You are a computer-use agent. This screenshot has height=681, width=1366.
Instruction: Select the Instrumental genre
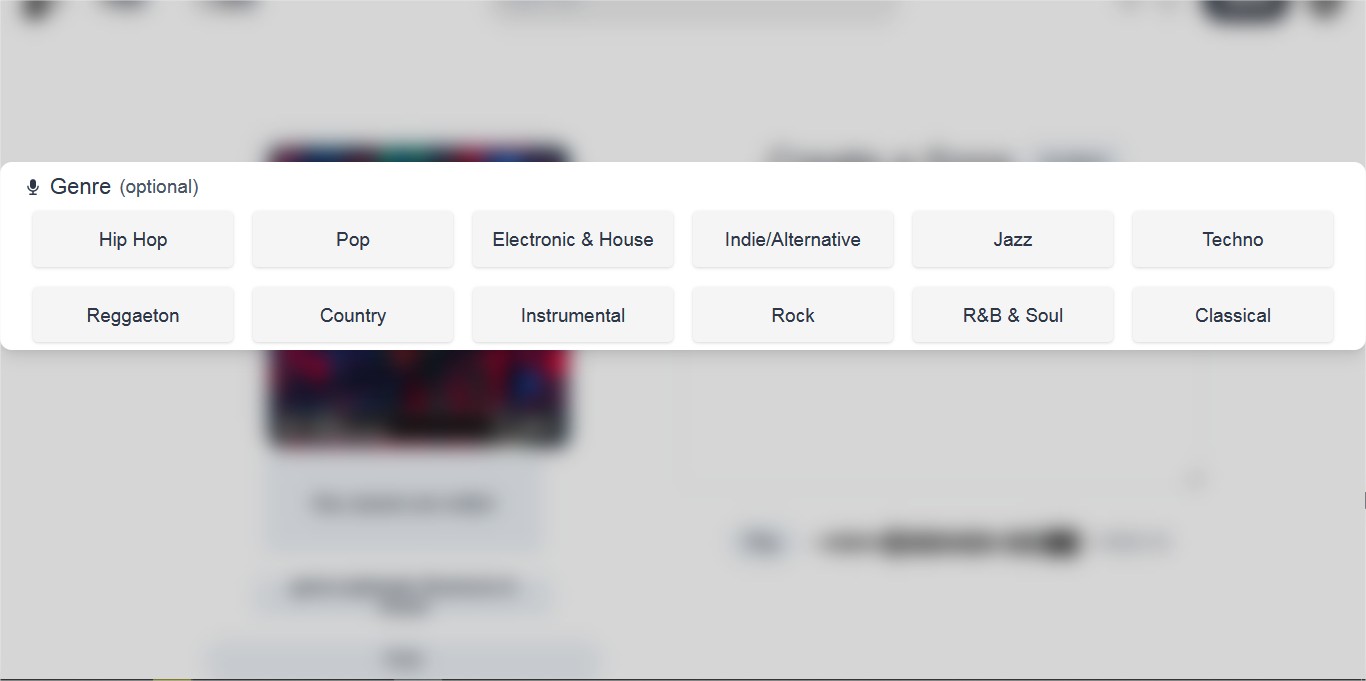573,315
